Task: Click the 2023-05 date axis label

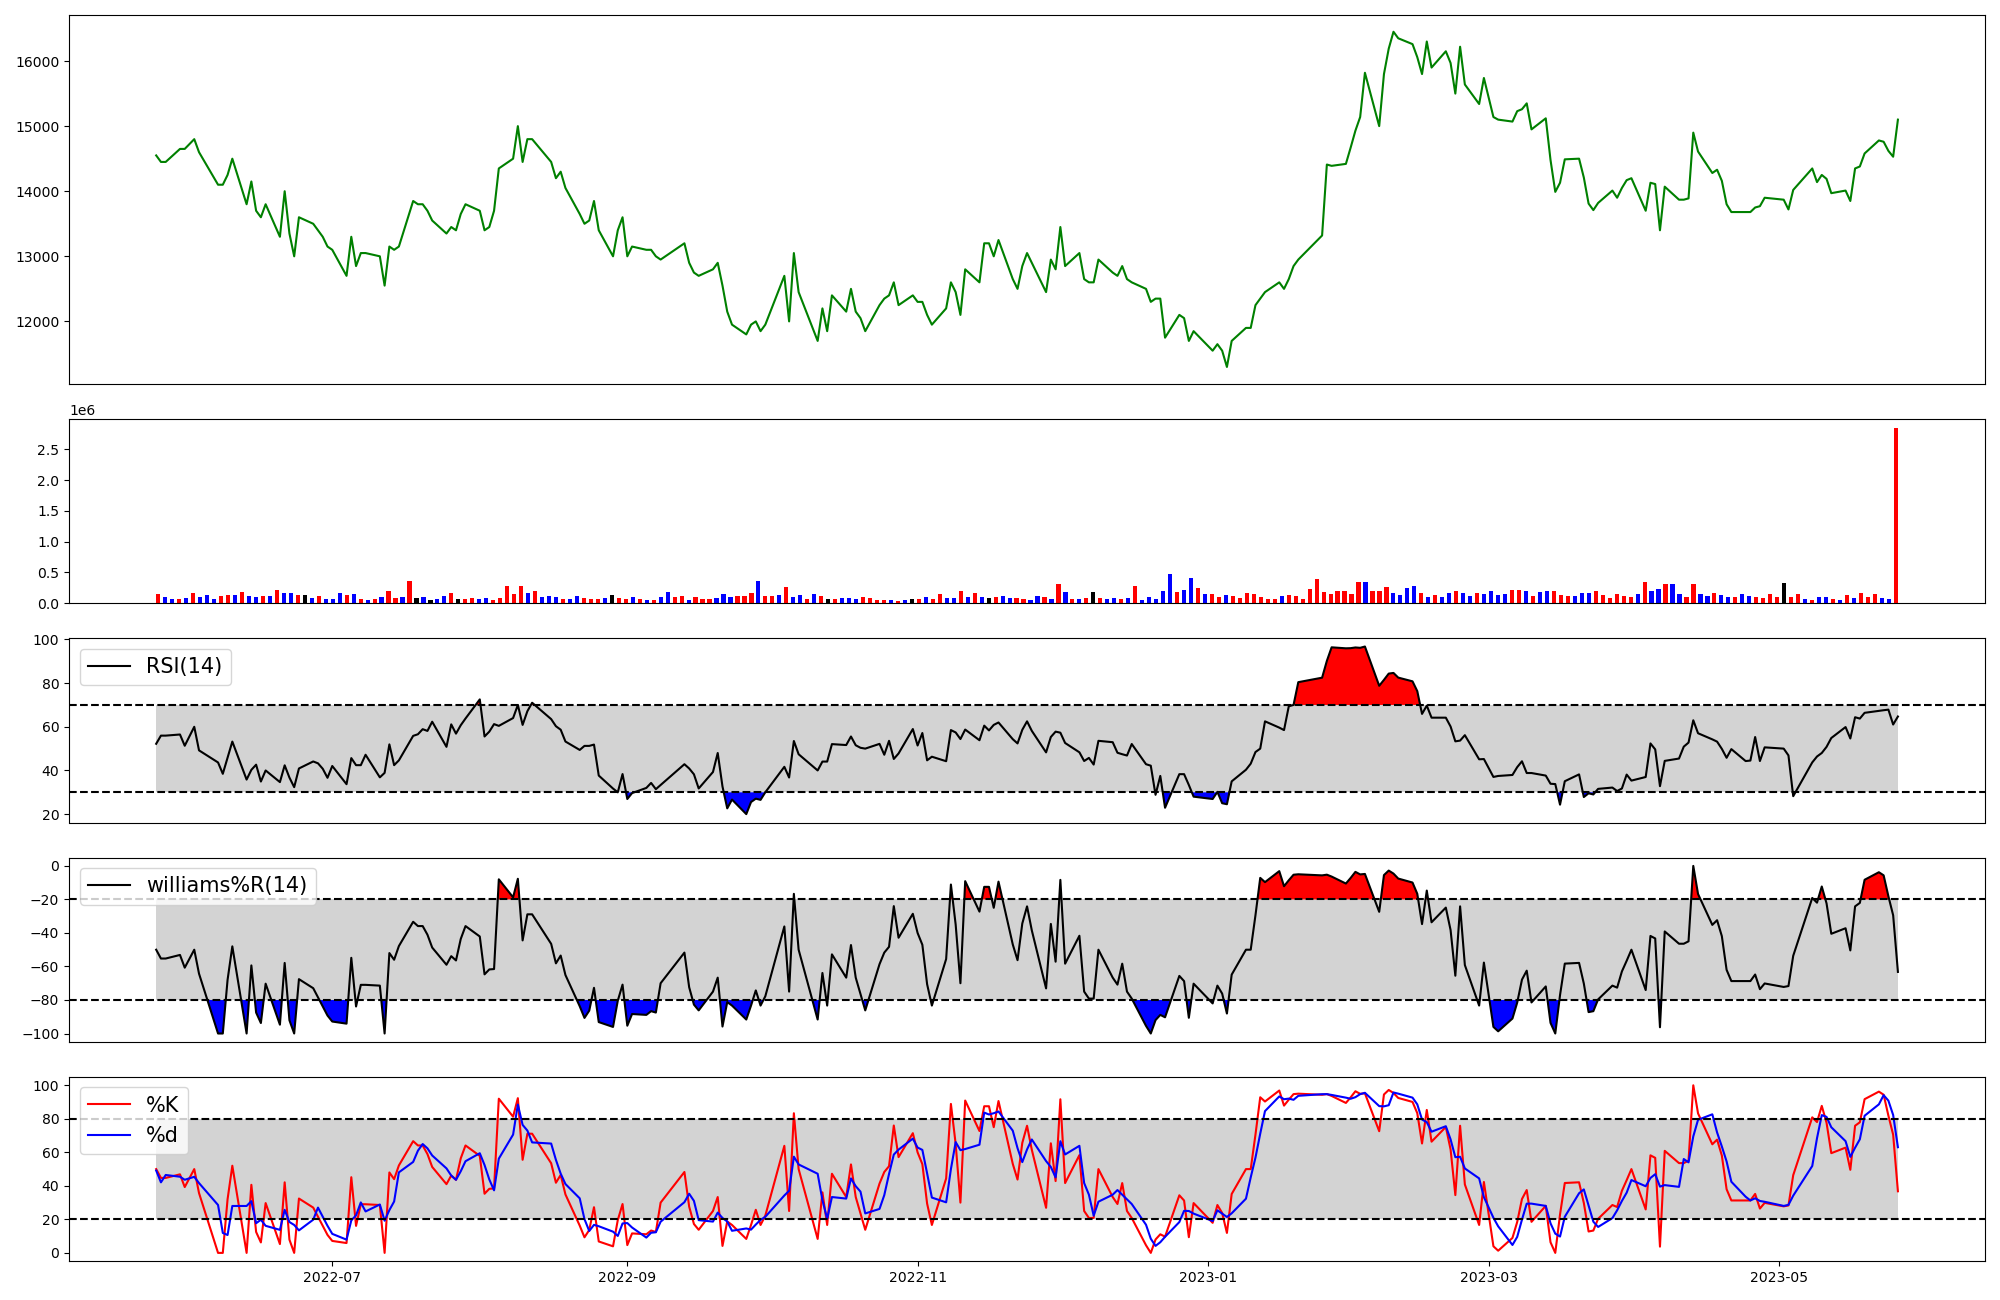Action: [x=1779, y=1277]
